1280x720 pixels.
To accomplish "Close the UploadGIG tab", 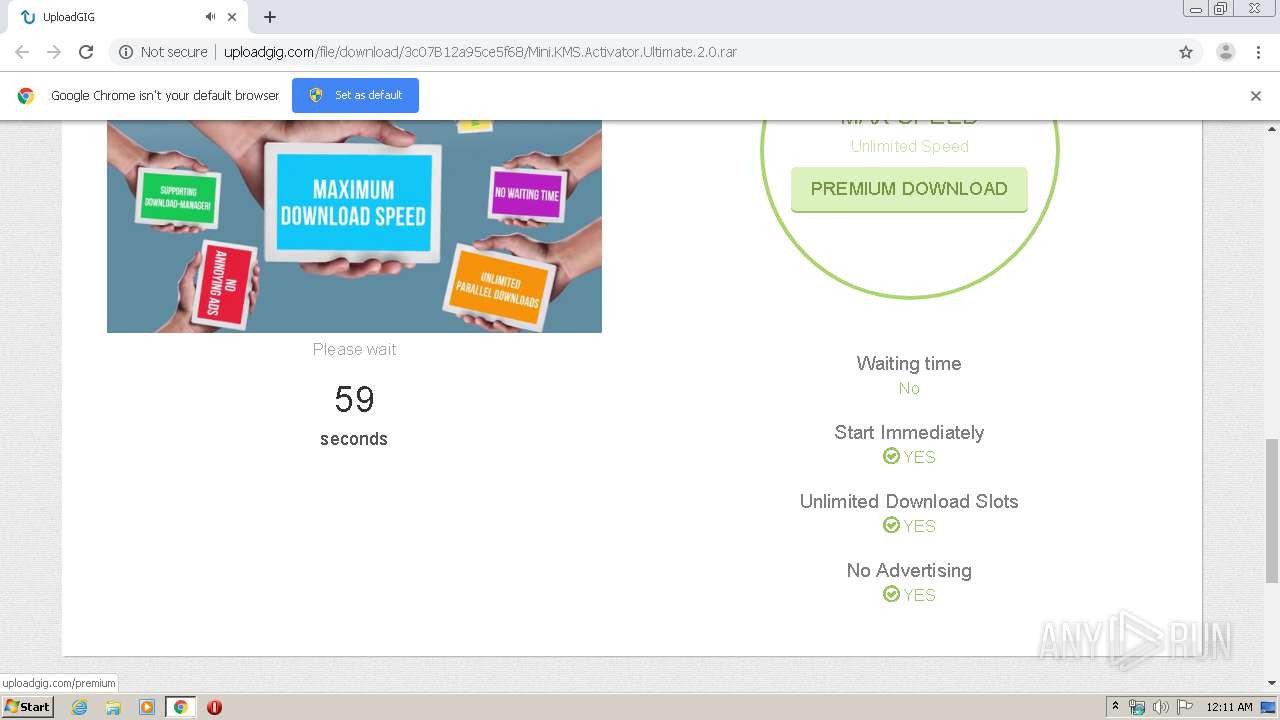I will (x=232, y=17).
